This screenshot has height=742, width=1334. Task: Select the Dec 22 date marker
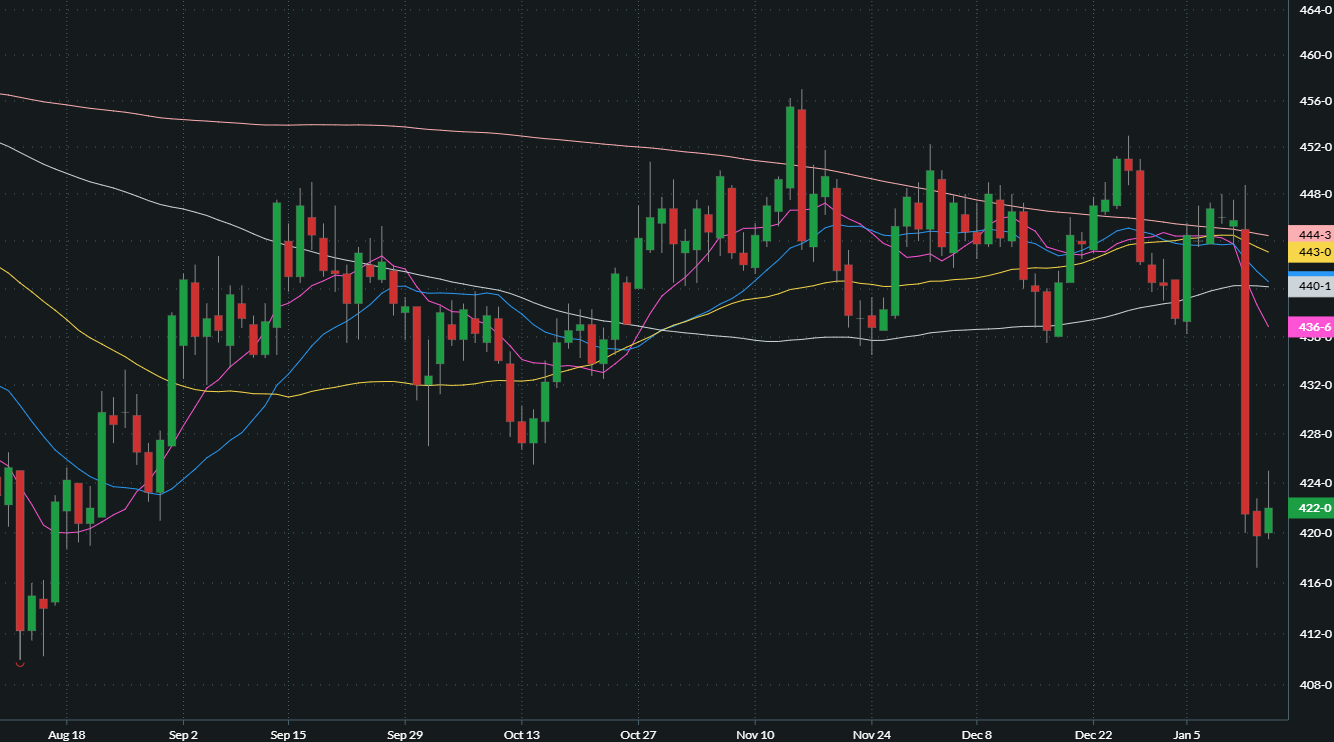tap(1093, 734)
